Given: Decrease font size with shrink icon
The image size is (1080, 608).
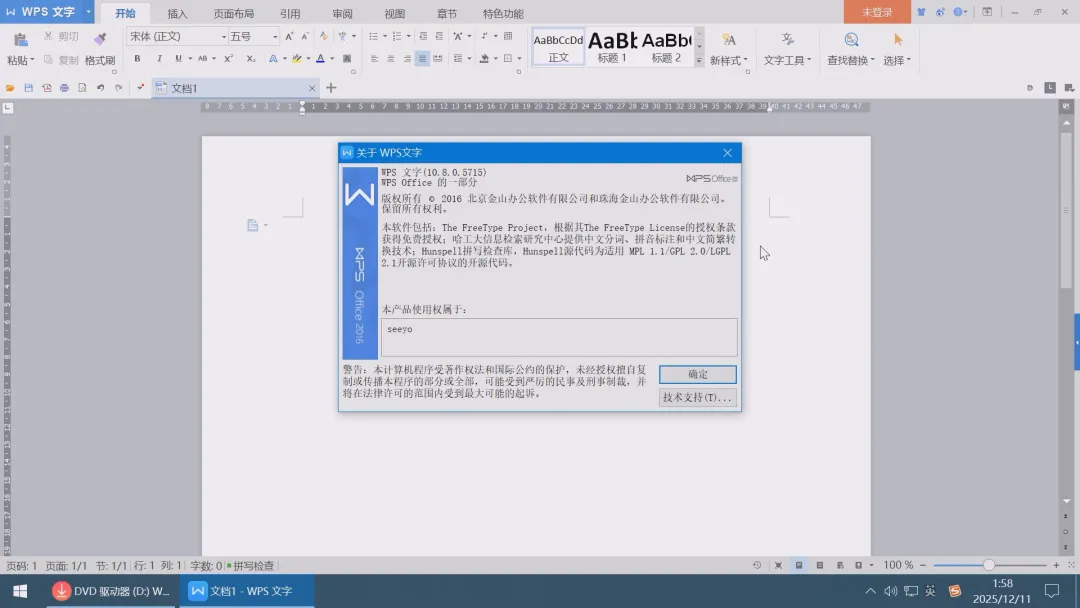Looking at the screenshot, I should click(304, 36).
